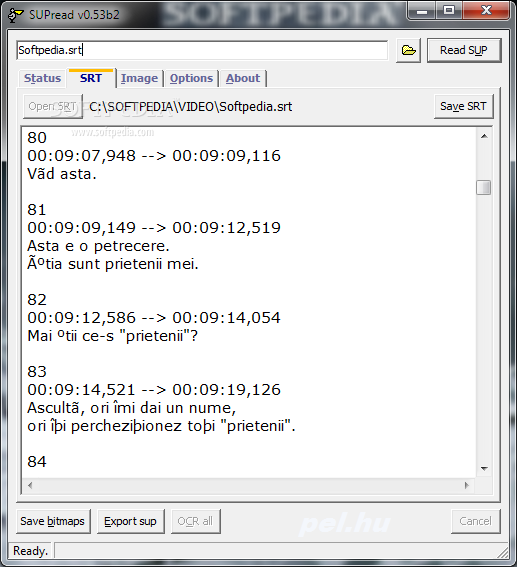Click the 'Ready.' status bar text
The height and width of the screenshot is (567, 517).
30,551
